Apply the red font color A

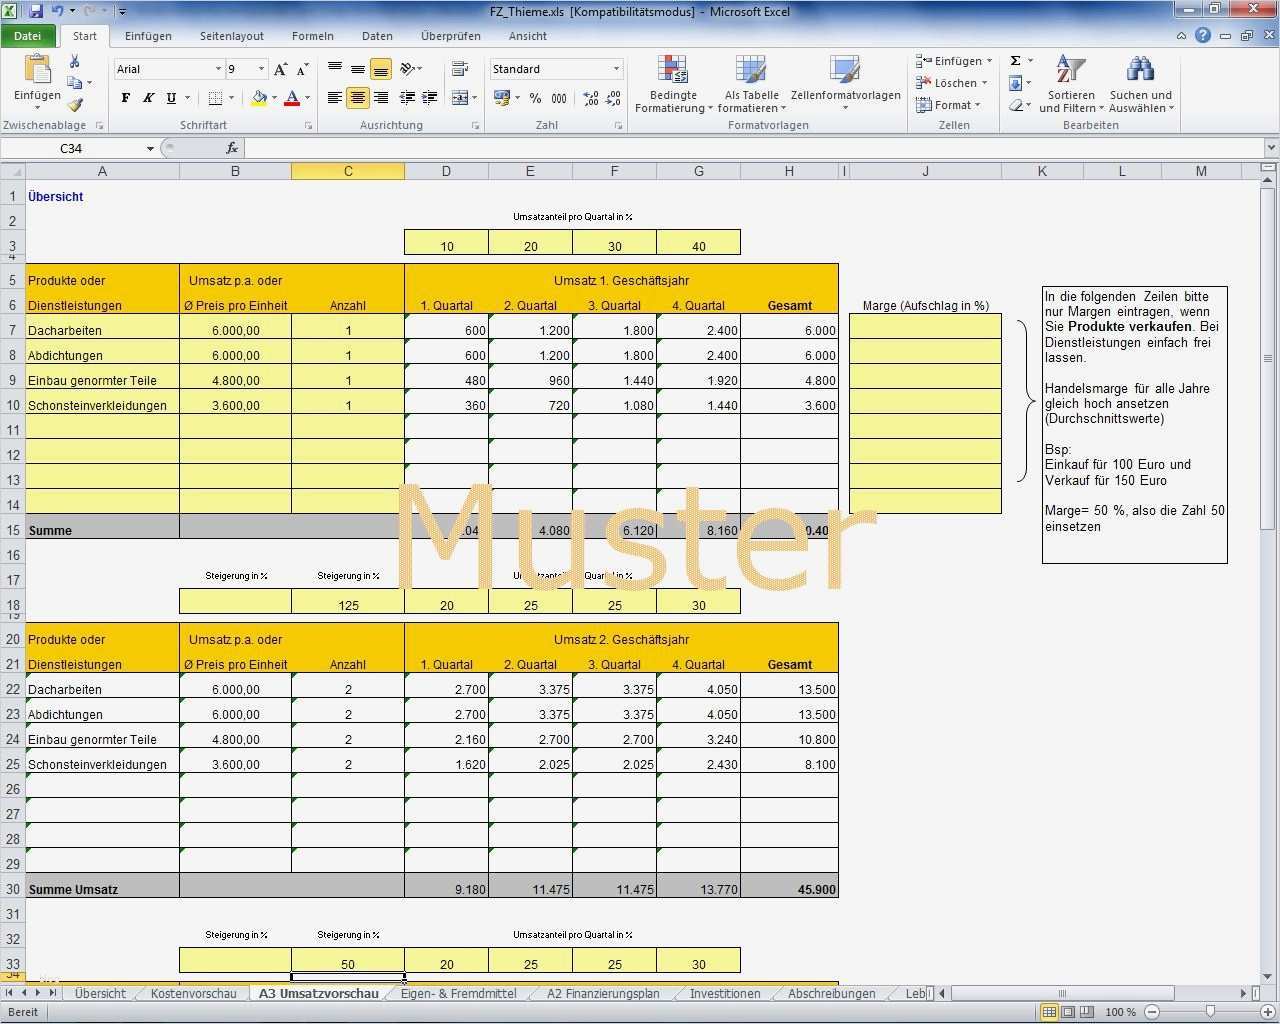[292, 98]
